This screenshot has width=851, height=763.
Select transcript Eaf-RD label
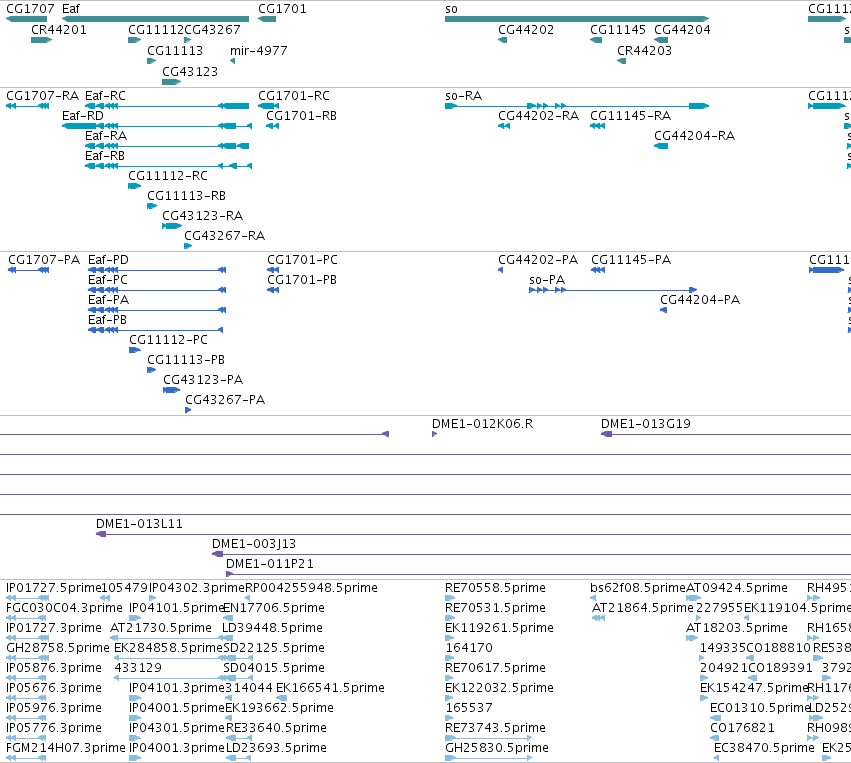tap(82, 116)
